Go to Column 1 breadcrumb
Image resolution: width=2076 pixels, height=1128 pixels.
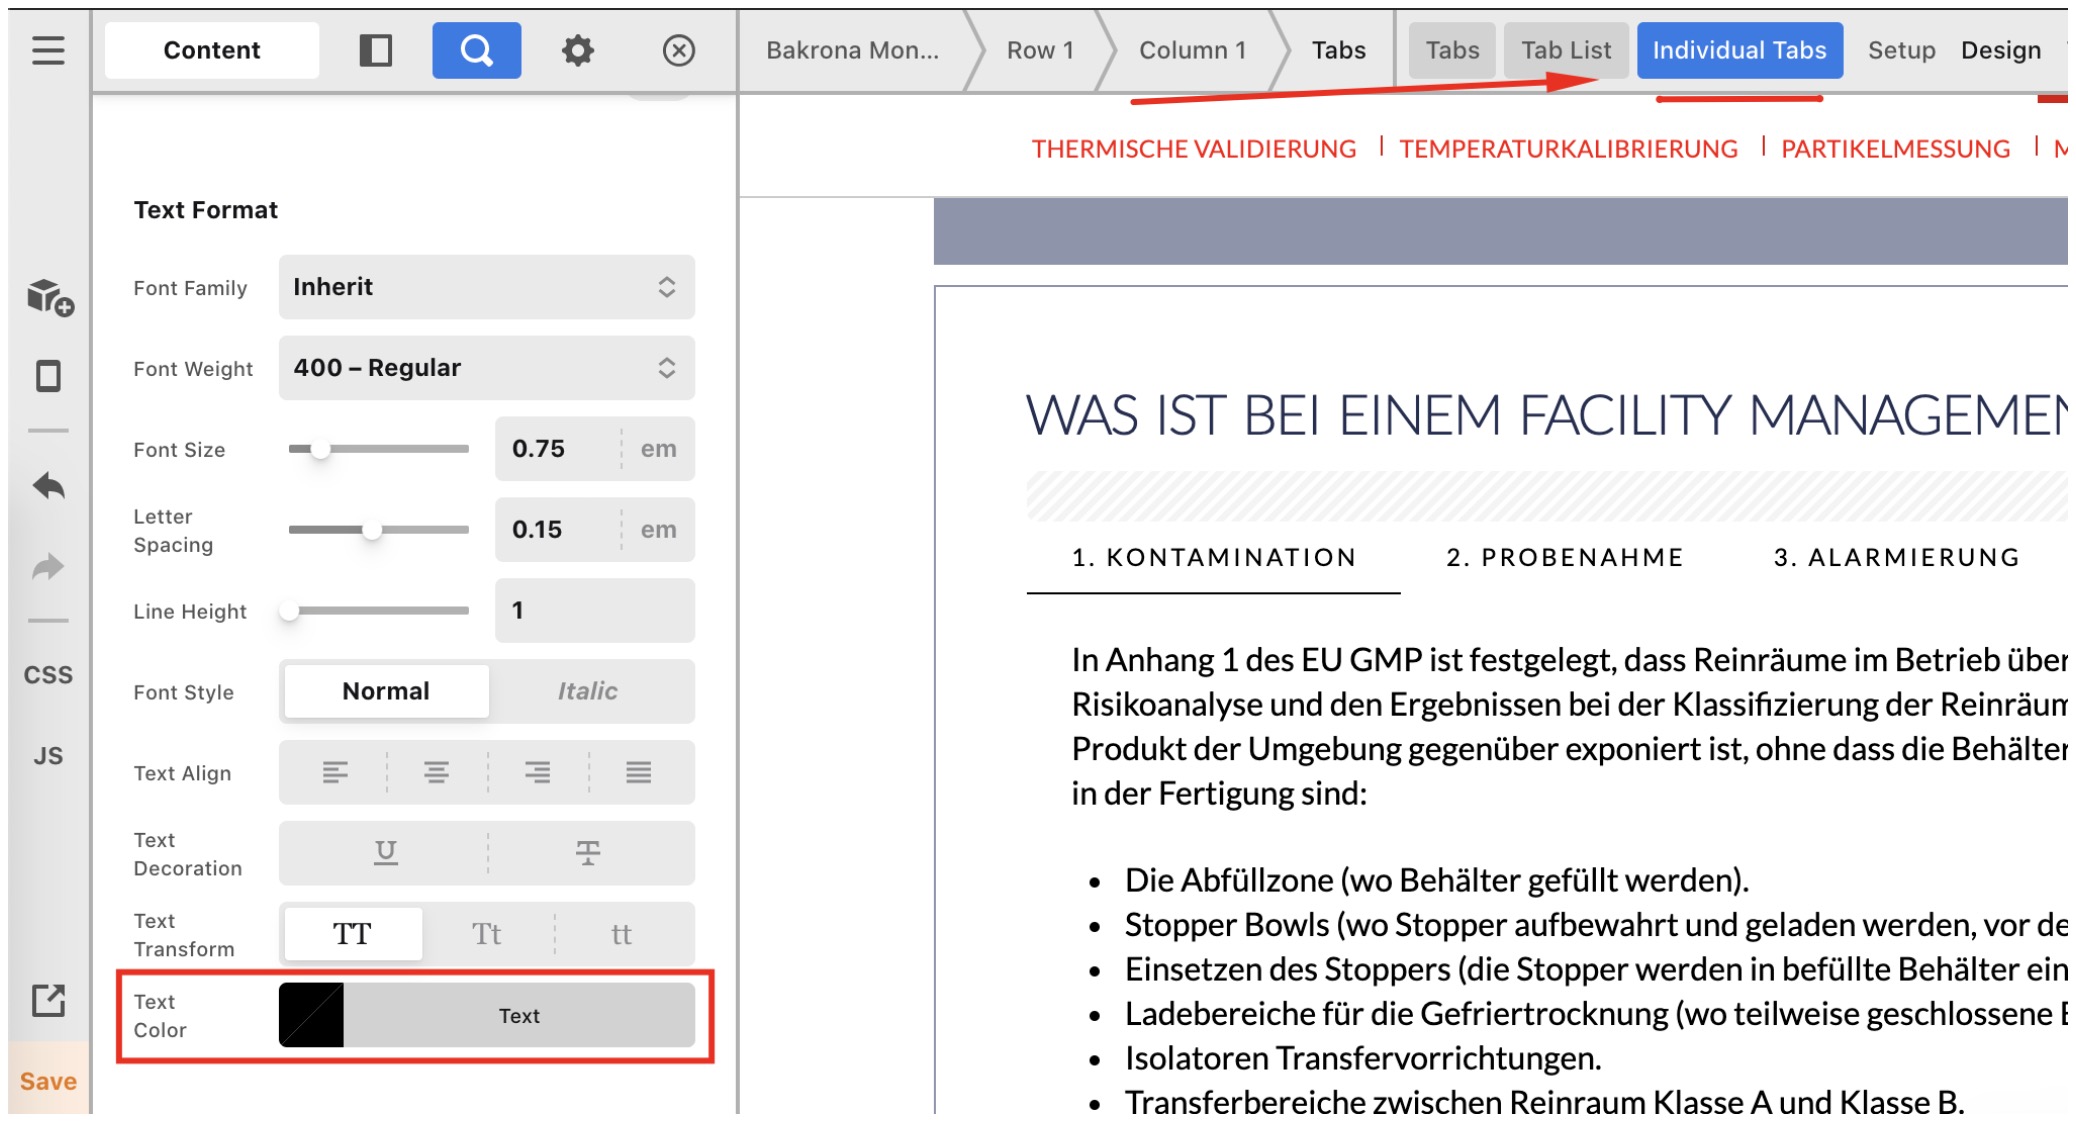1192,50
